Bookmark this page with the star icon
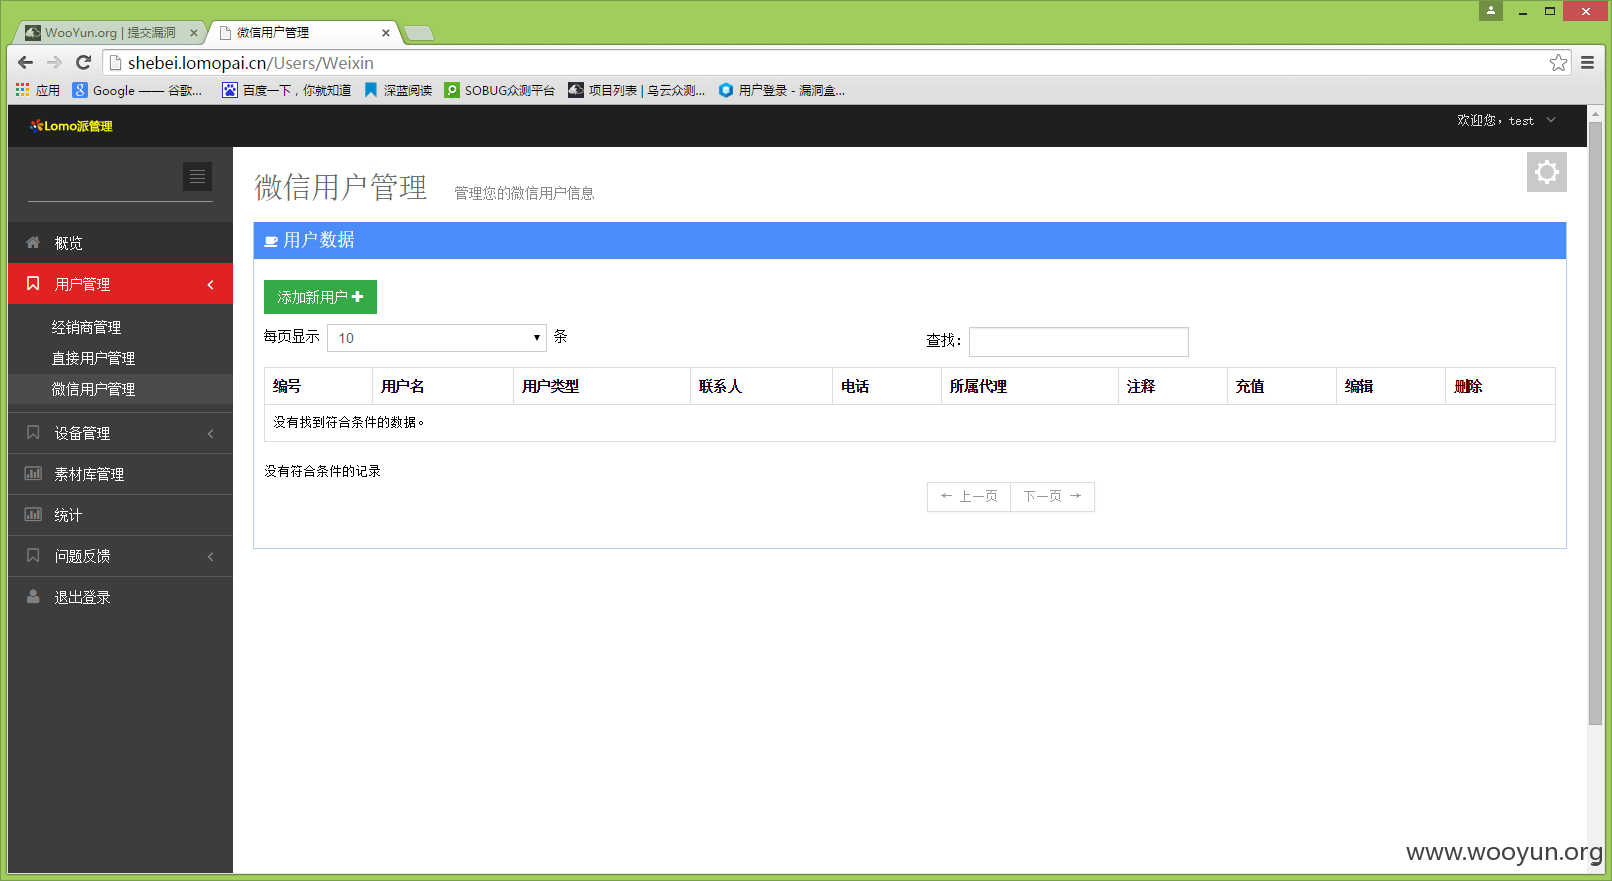1612x881 pixels. click(x=1558, y=63)
